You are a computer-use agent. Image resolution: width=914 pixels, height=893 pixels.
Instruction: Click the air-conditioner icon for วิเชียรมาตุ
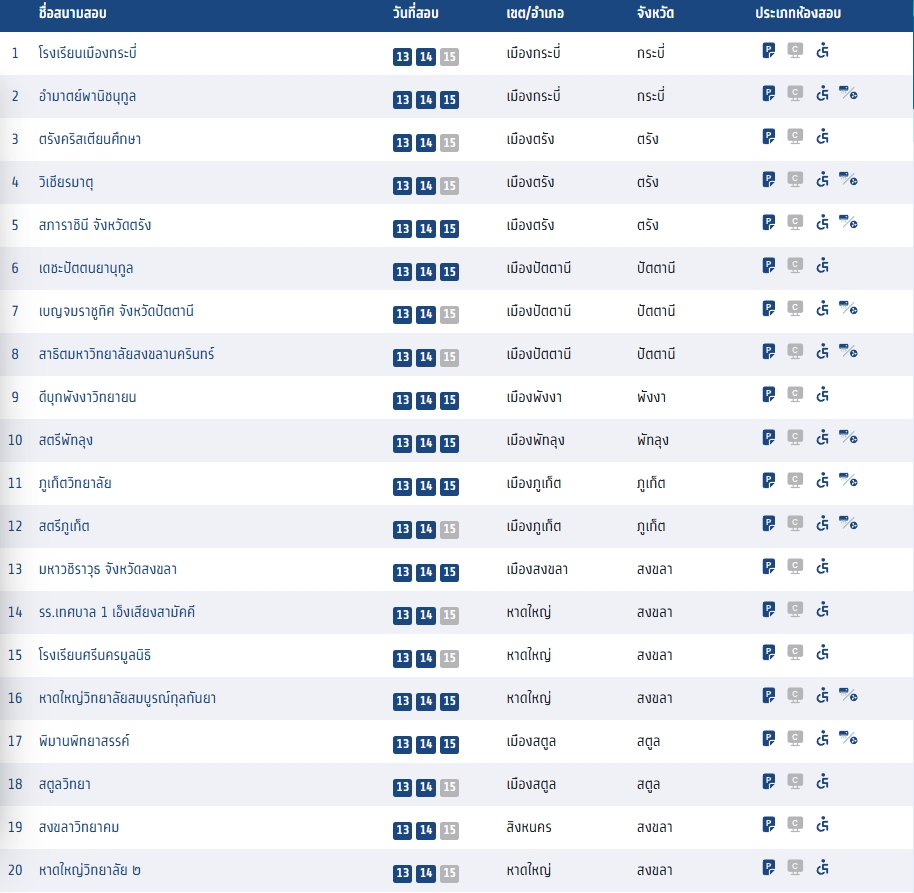coord(848,180)
